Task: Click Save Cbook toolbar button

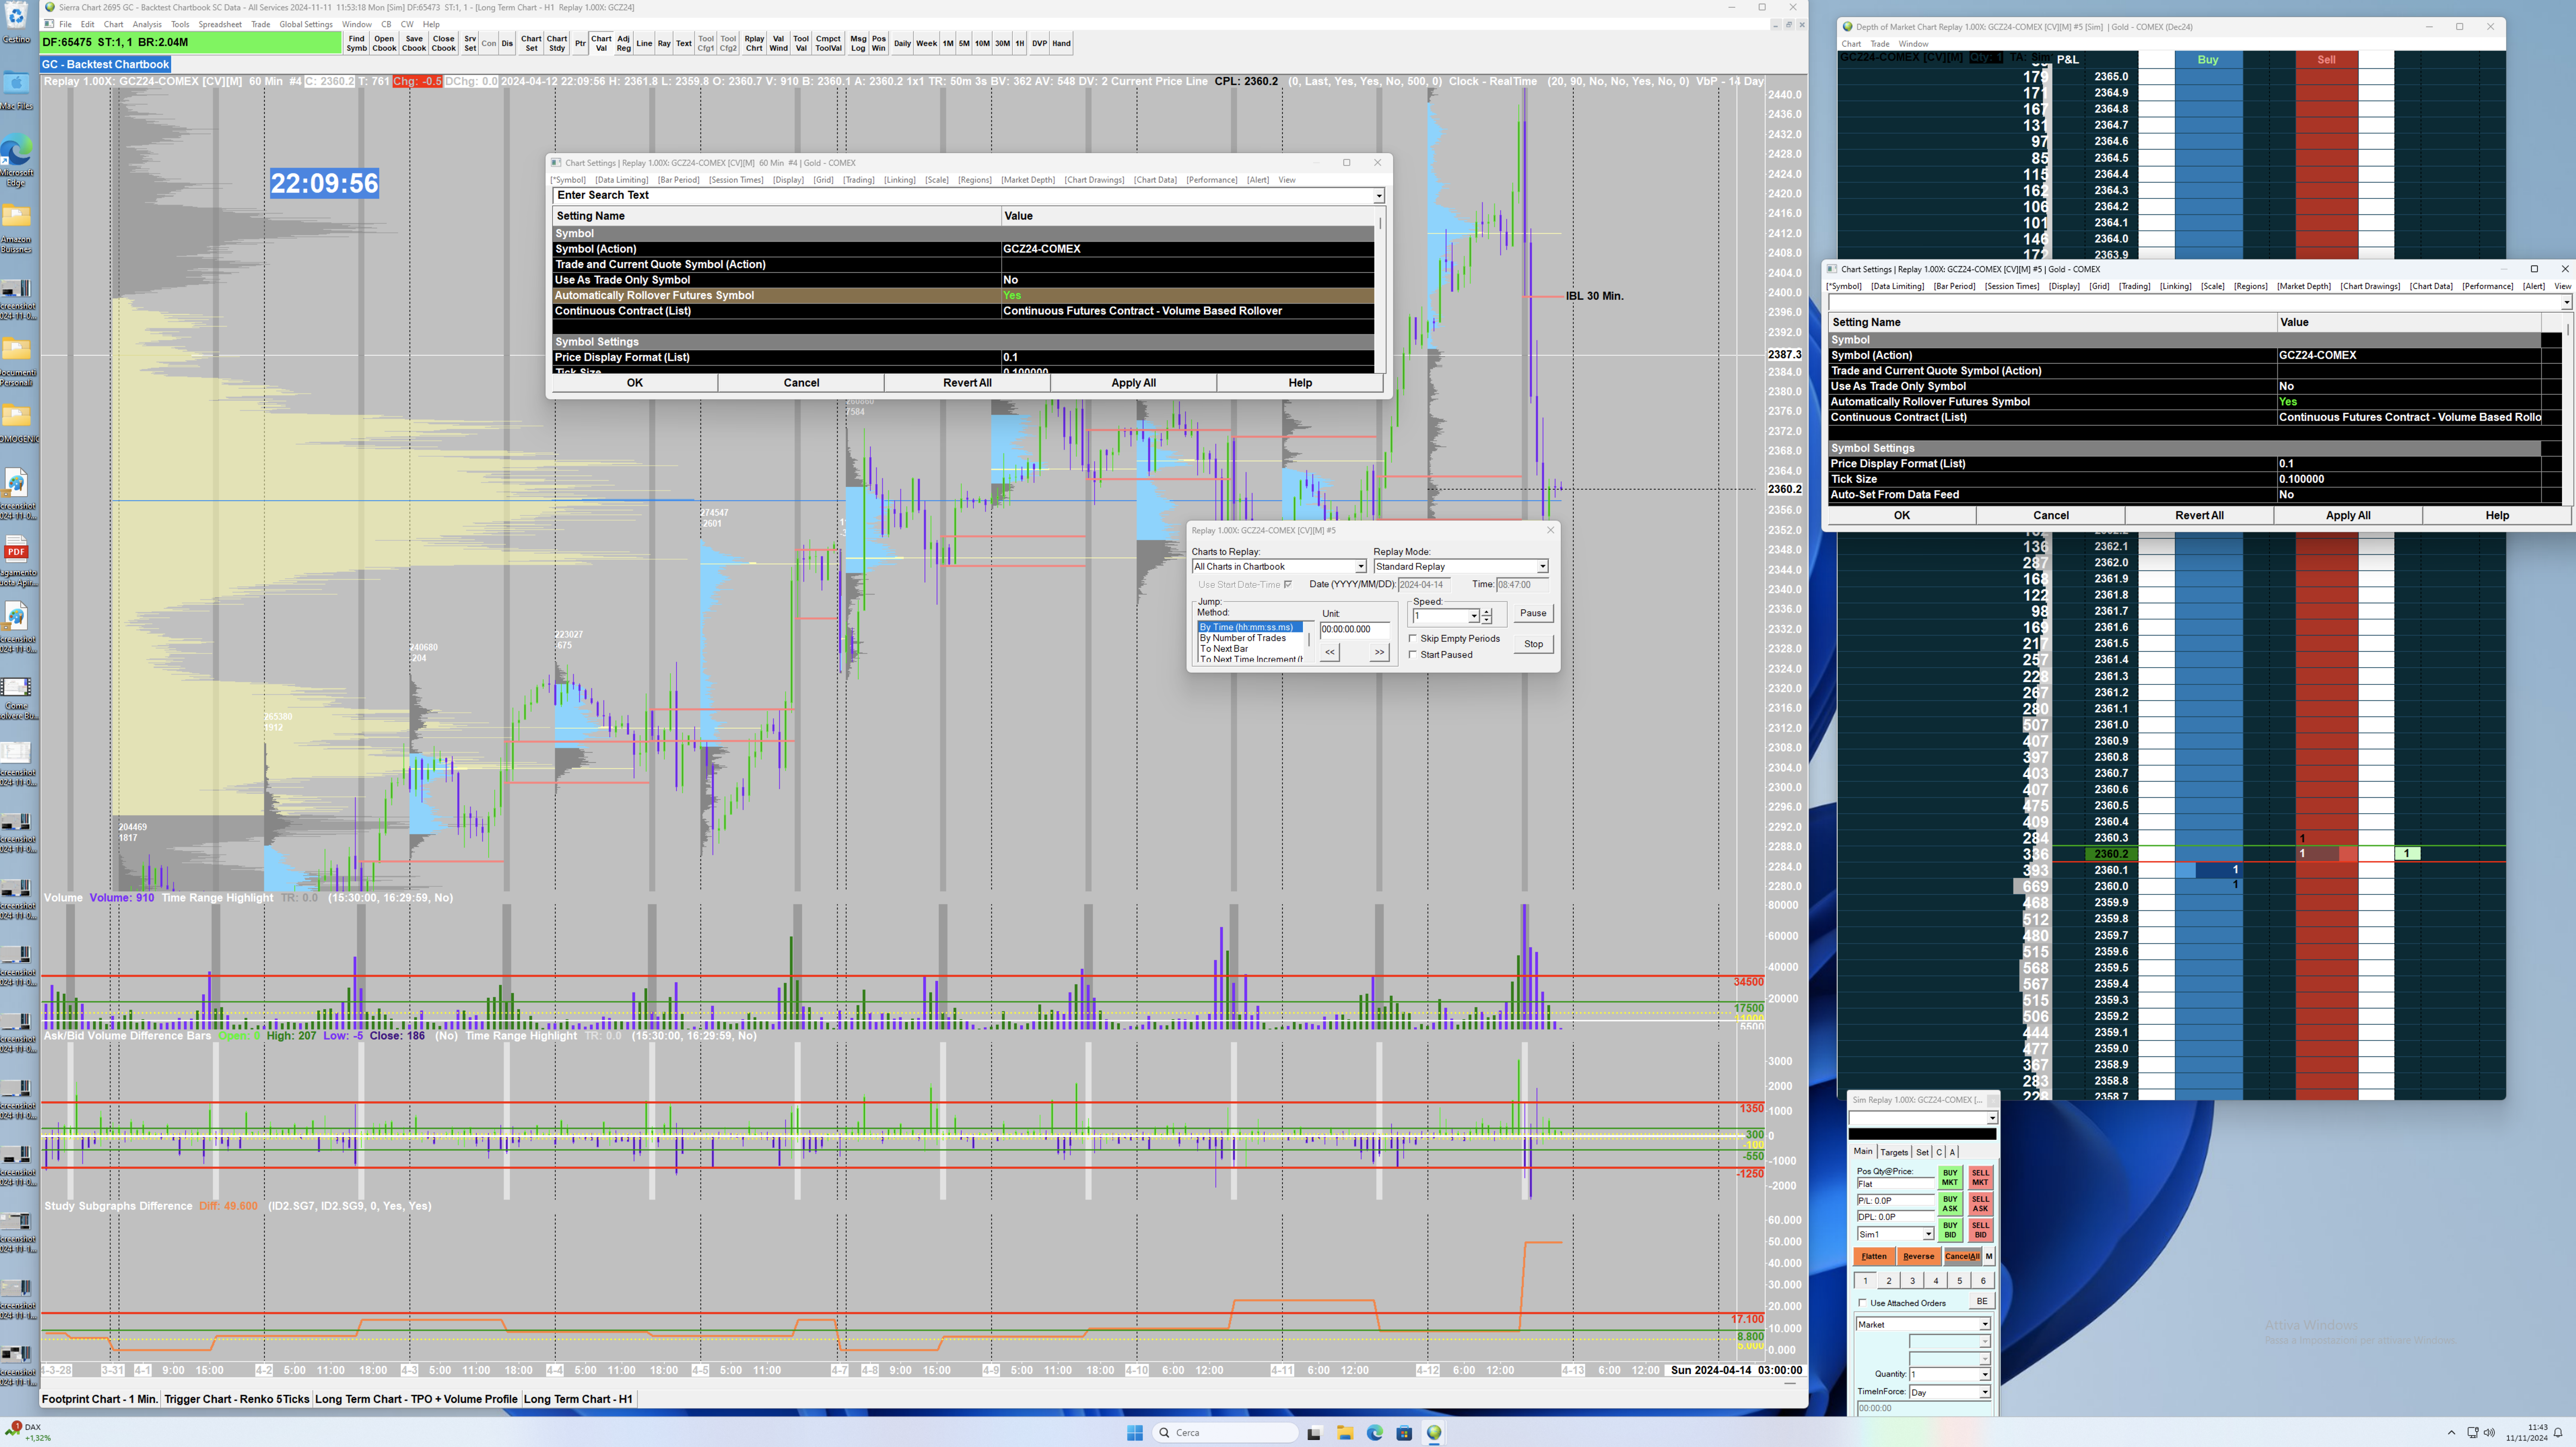Action: (414, 43)
